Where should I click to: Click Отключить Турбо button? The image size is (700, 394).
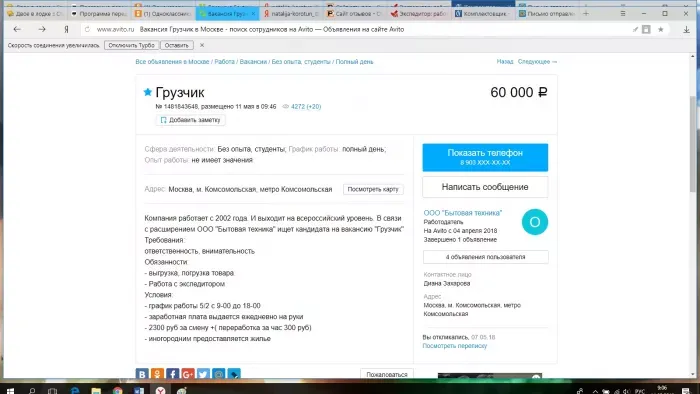click(131, 45)
